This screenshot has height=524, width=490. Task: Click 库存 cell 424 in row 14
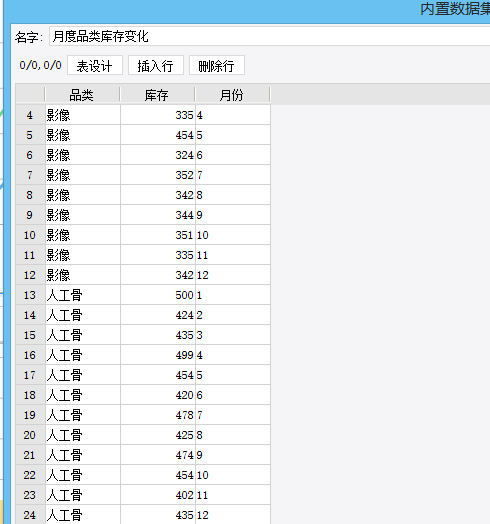click(158, 315)
